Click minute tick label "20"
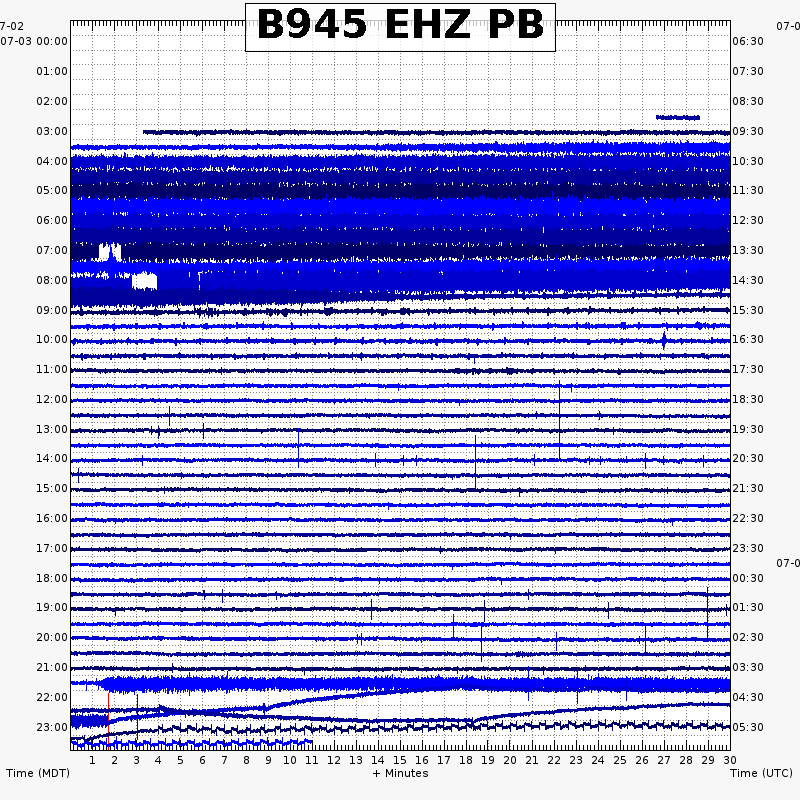Screen dimensions: 800x800 point(510,760)
